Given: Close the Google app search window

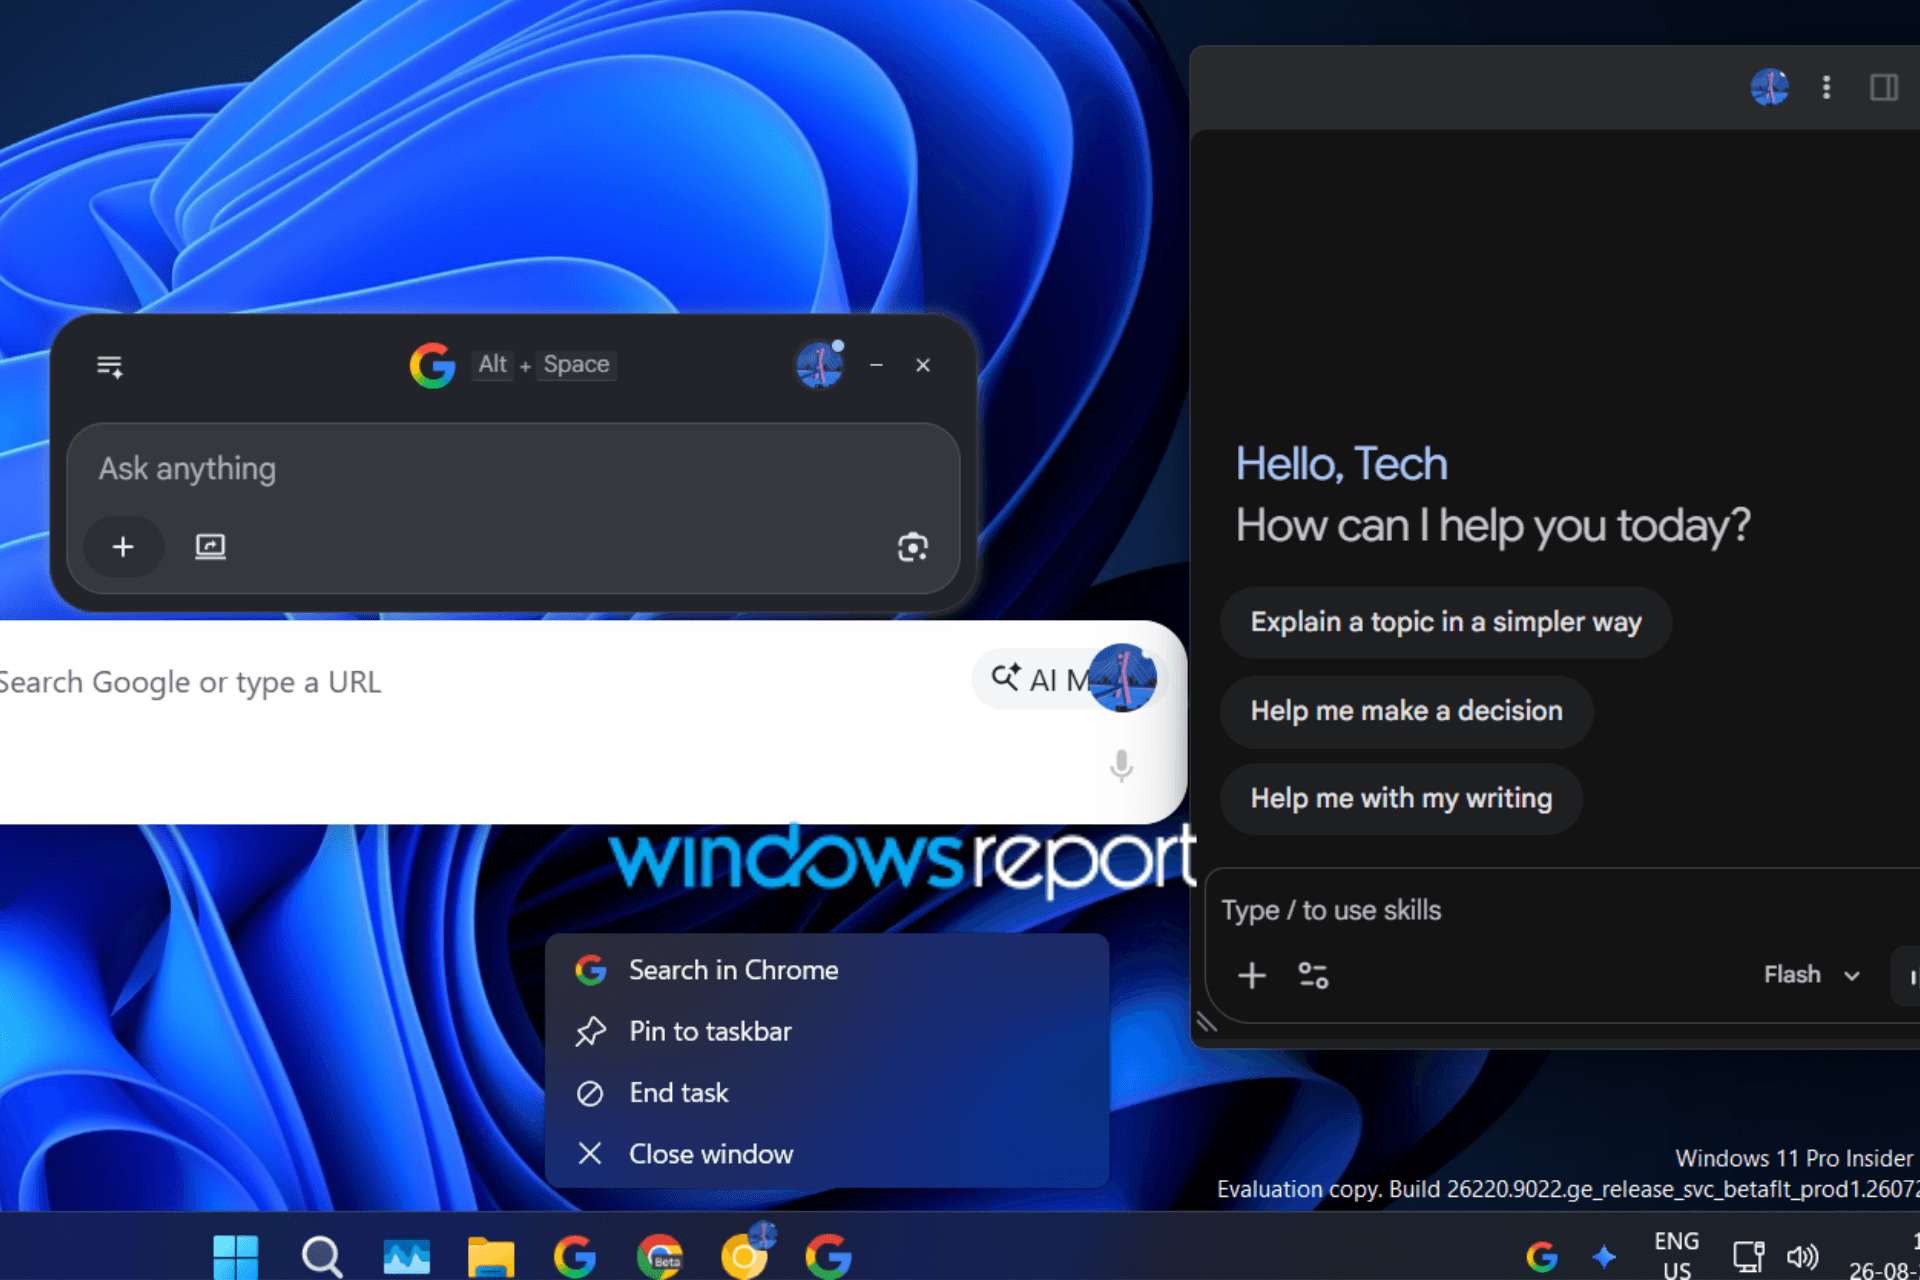Looking at the screenshot, I should tap(923, 365).
